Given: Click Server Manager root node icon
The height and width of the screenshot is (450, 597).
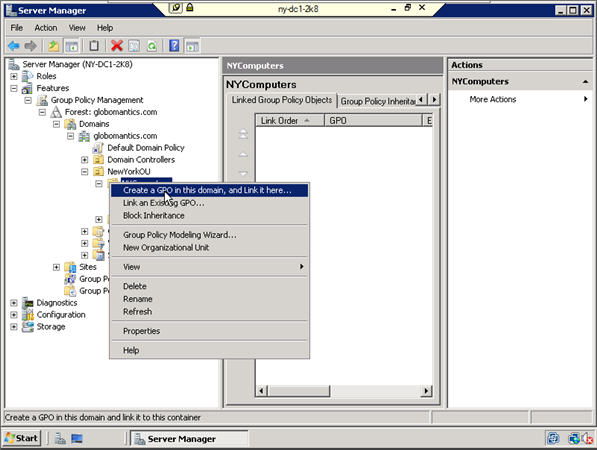Looking at the screenshot, I should (14, 64).
